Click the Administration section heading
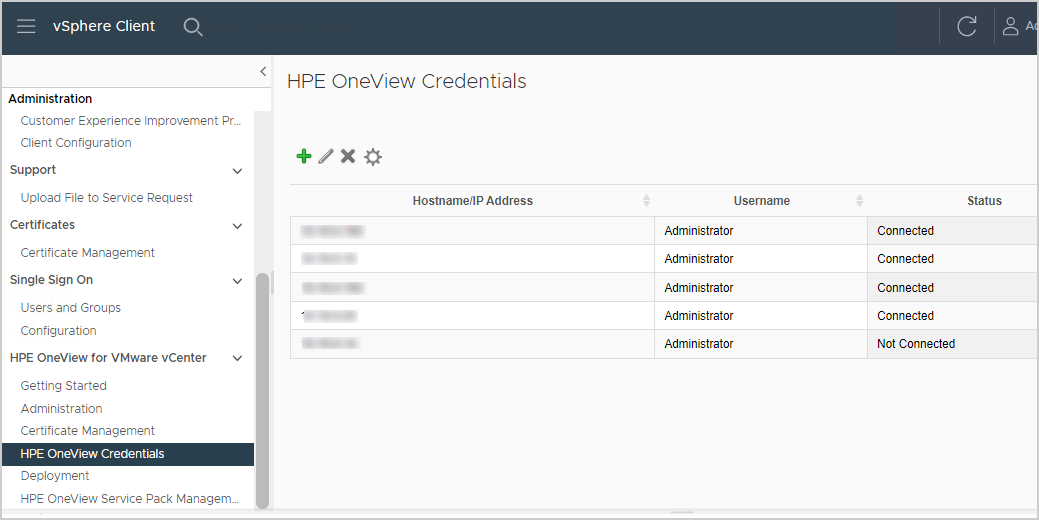The height and width of the screenshot is (520, 1039). point(50,99)
